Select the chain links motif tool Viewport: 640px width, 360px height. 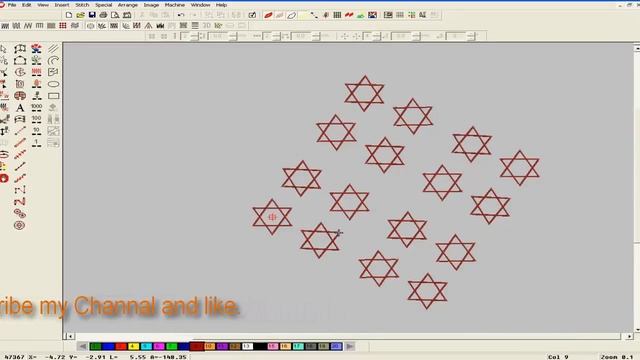[x=20, y=213]
